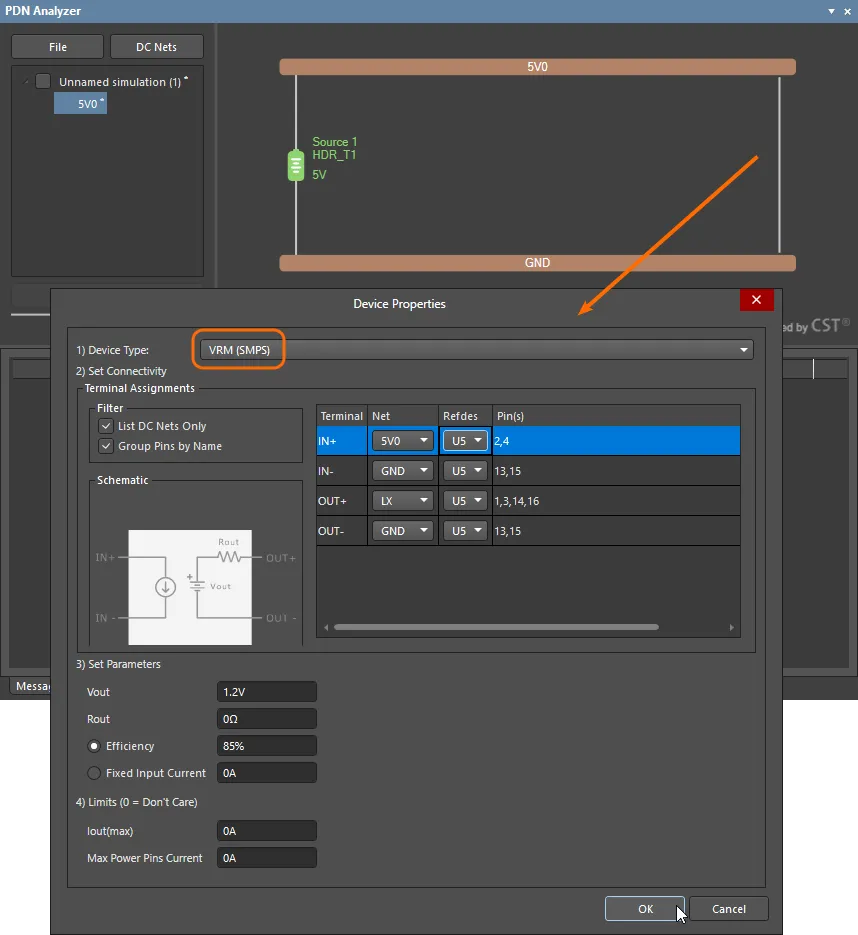
Task: Click the VRM schematic diagram preview
Action: [x=190, y=587]
